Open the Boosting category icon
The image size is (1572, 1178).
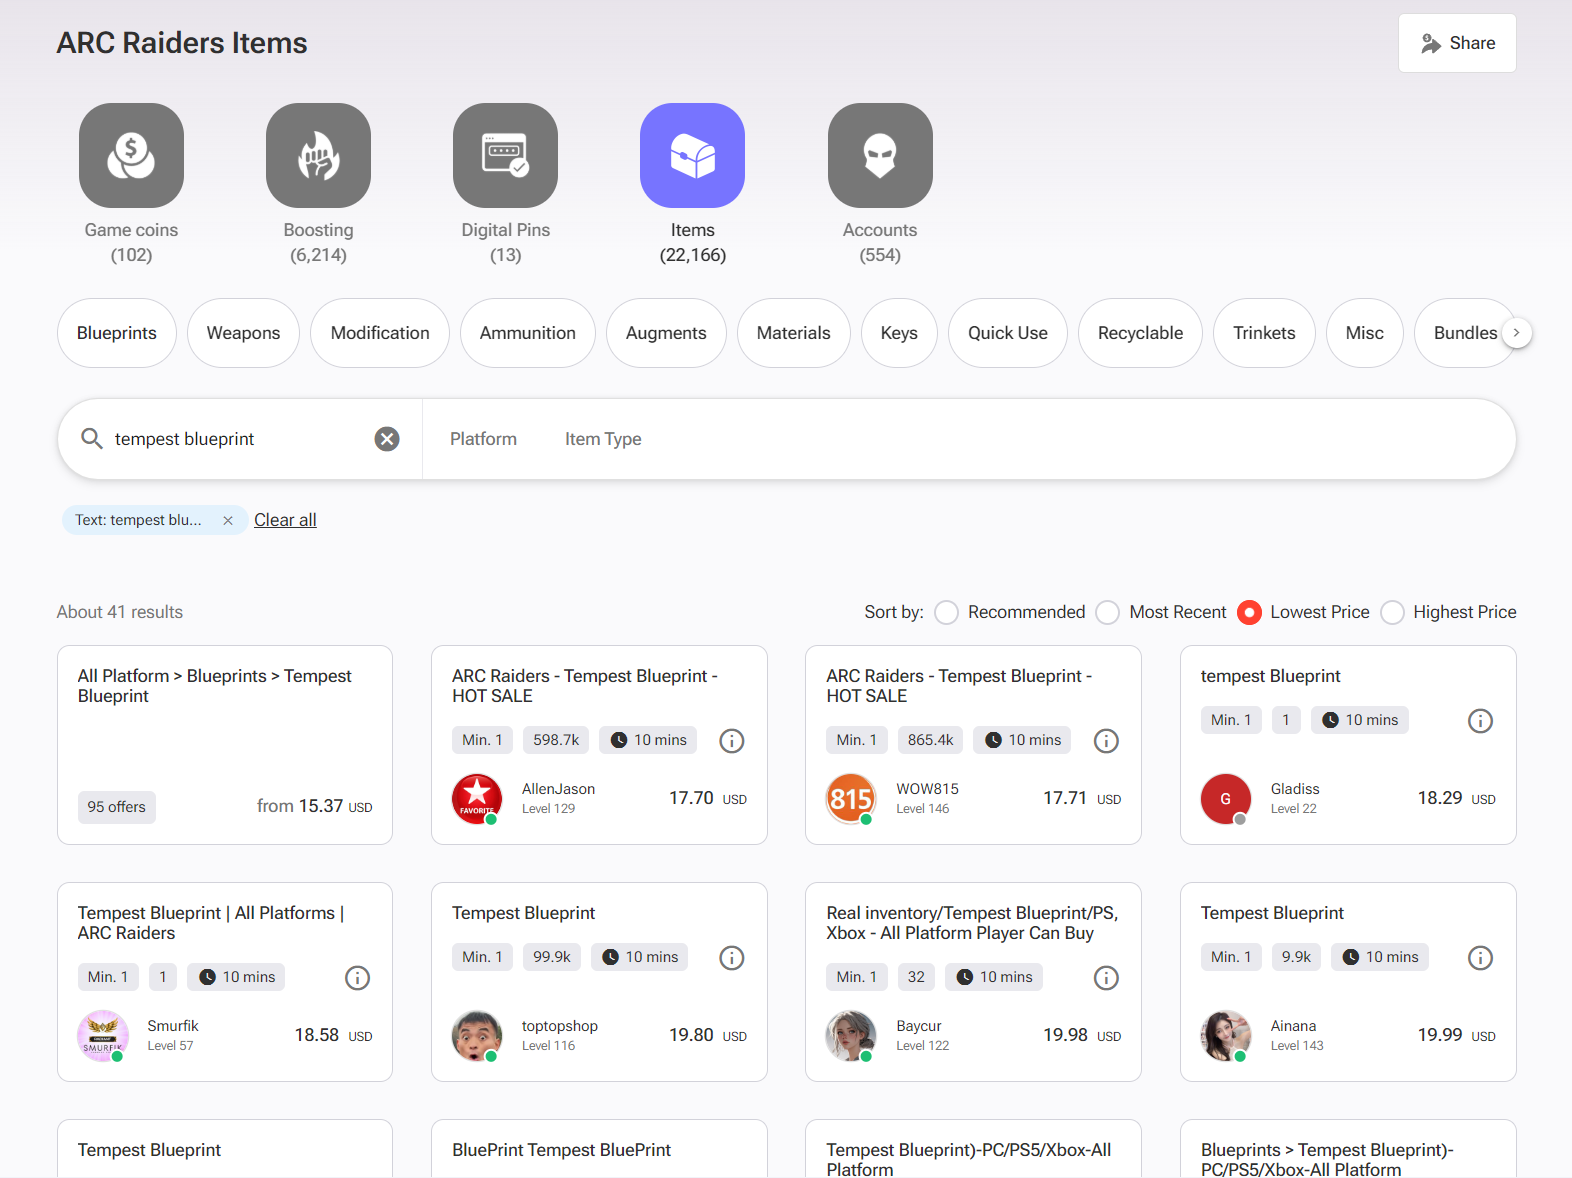point(318,155)
